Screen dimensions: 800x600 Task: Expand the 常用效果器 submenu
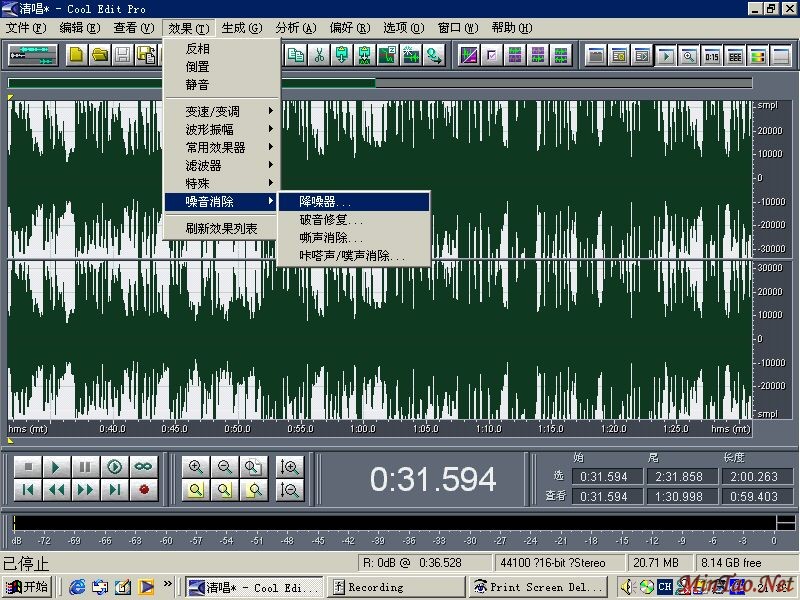point(215,147)
